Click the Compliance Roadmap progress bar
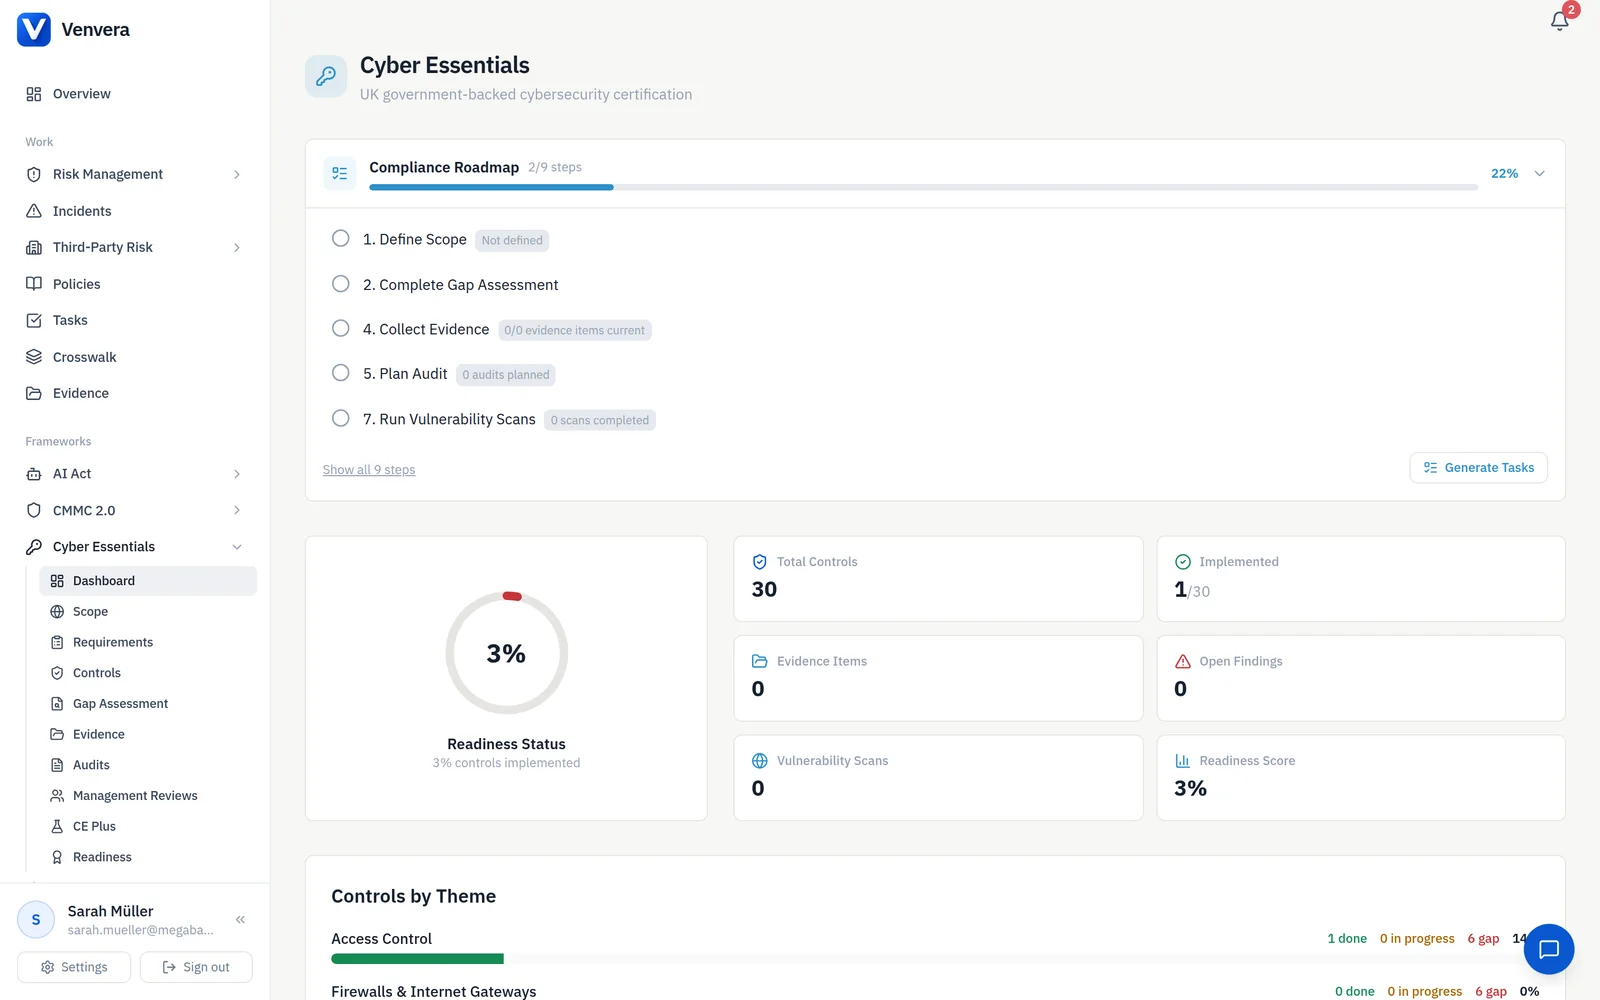Image resolution: width=1600 pixels, height=1000 pixels. click(x=923, y=188)
